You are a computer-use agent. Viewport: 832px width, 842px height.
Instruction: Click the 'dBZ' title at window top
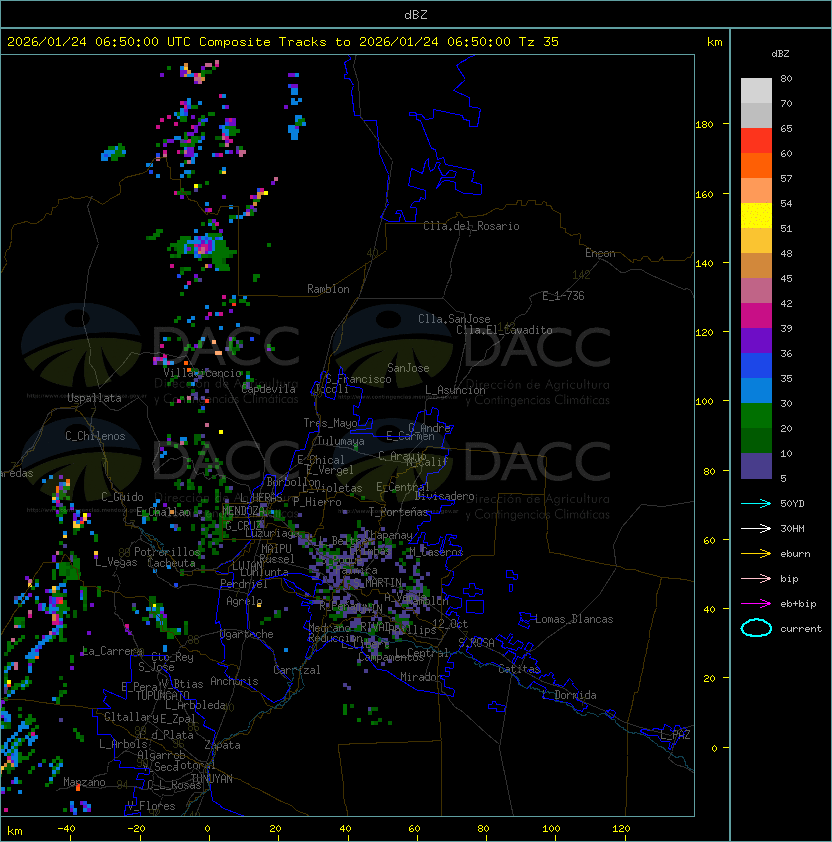pos(416,15)
